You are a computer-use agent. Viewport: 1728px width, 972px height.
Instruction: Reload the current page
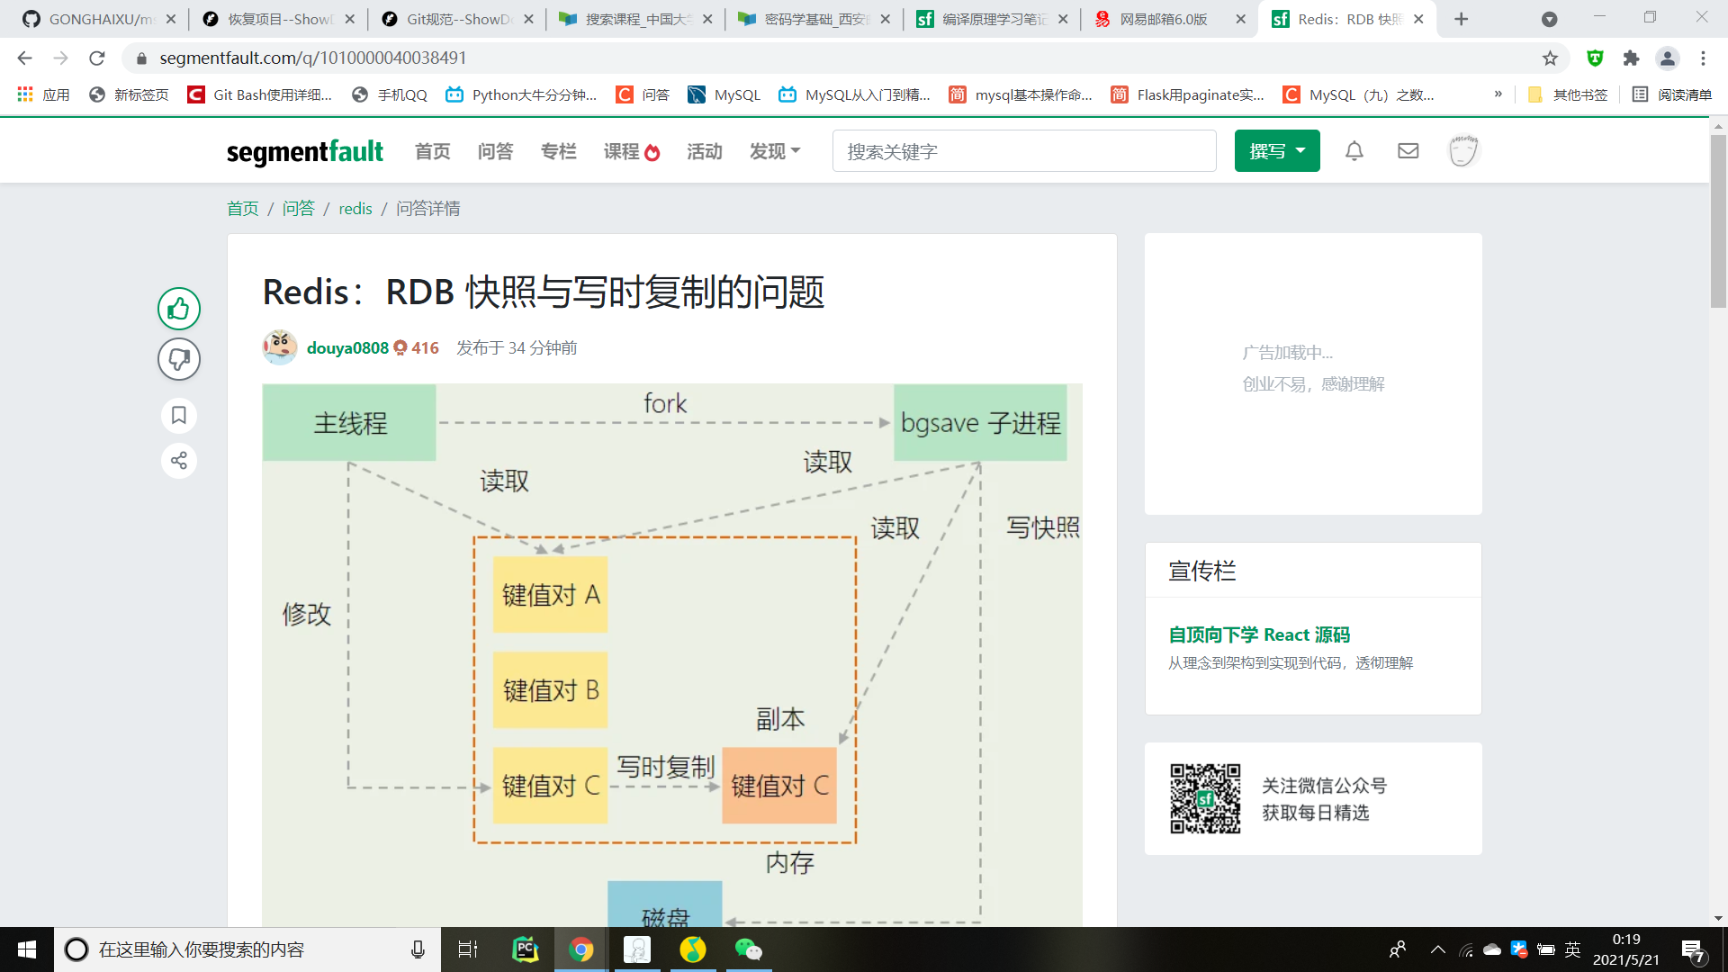click(97, 58)
